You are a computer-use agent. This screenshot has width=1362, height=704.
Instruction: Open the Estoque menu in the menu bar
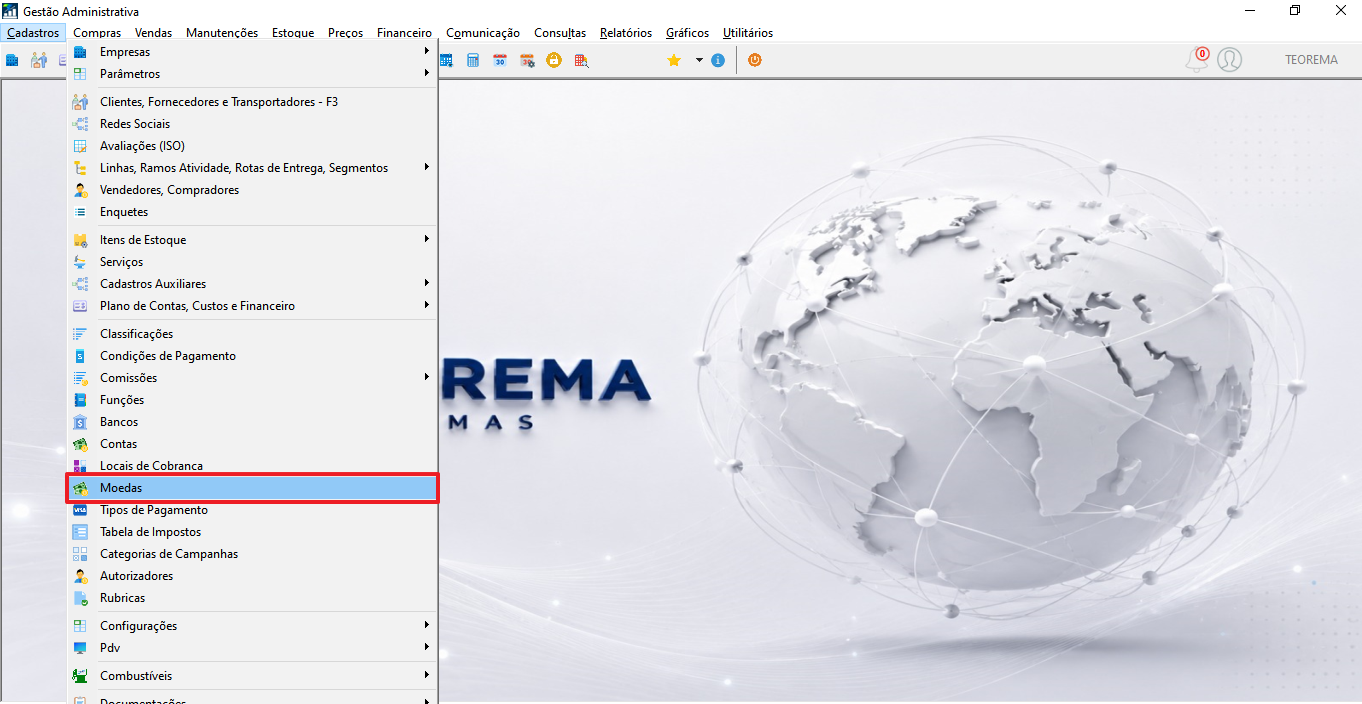(293, 33)
